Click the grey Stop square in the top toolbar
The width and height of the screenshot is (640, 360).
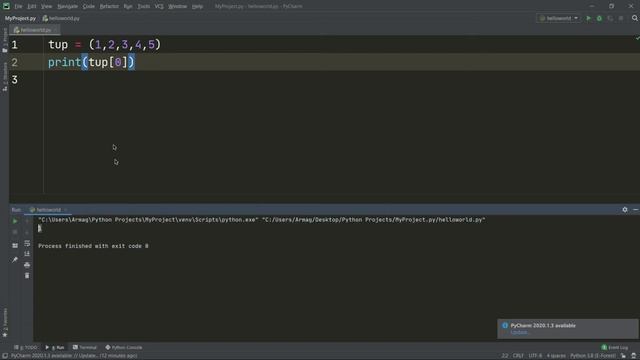point(621,18)
